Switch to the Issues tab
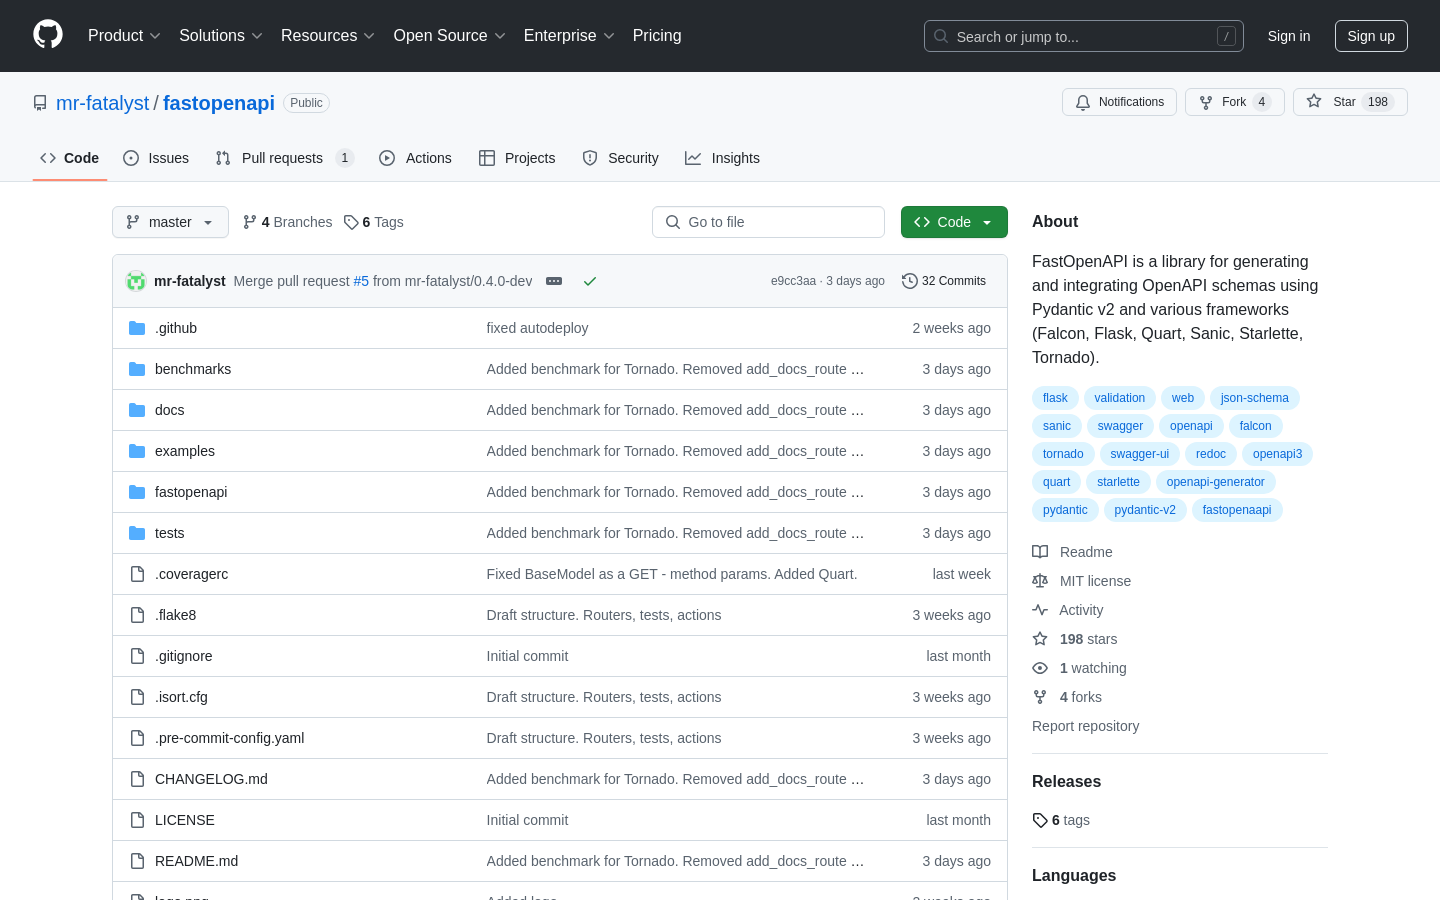1440x900 pixels. 156,158
